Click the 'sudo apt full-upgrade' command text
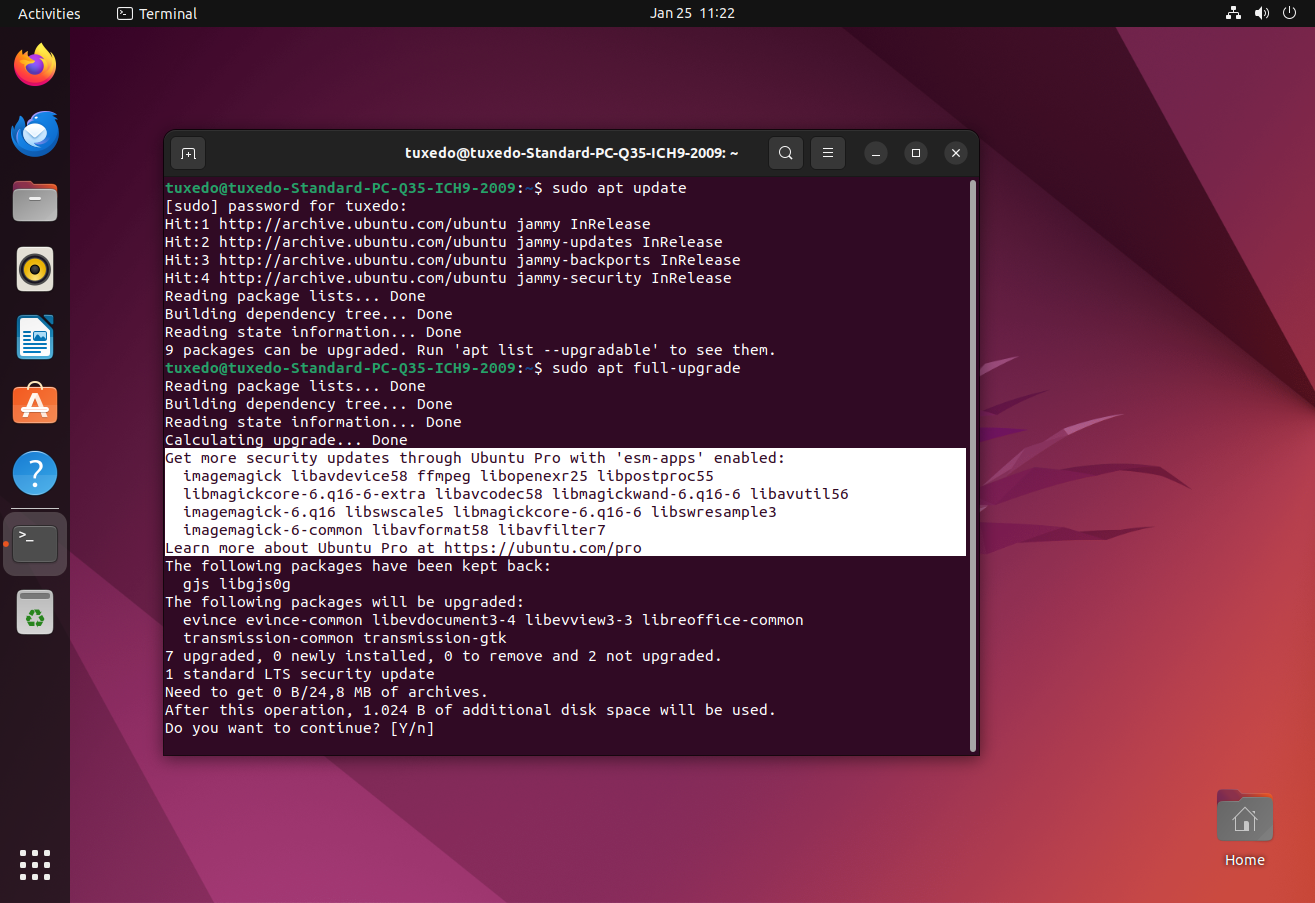The height and width of the screenshot is (903, 1315). coord(646,368)
